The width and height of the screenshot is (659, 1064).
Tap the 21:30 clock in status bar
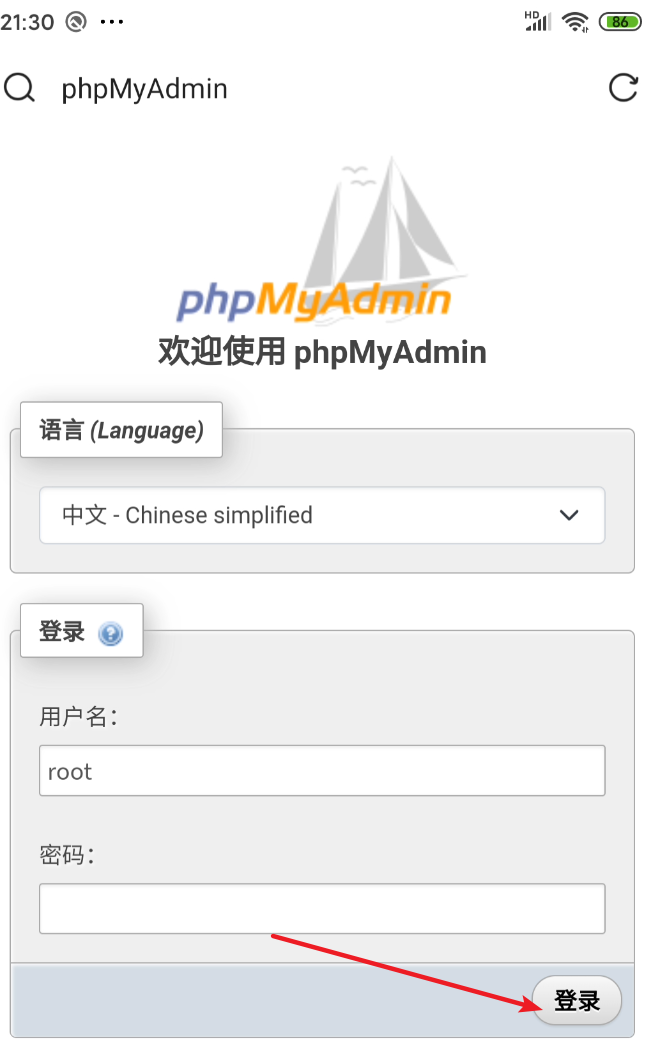tap(28, 21)
